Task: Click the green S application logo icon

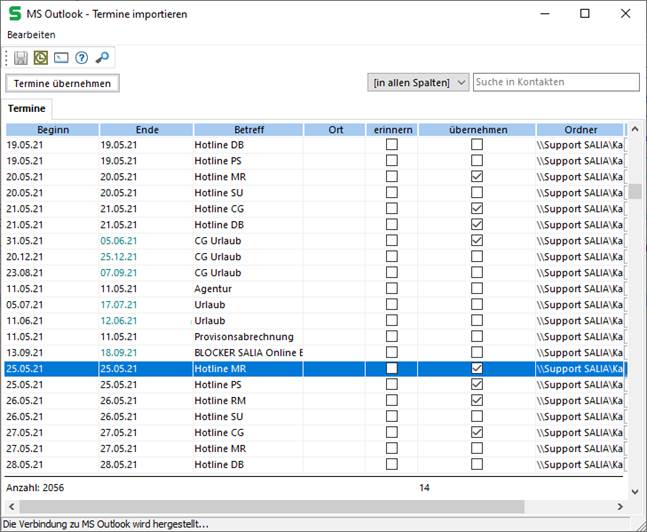Action: tap(15, 14)
